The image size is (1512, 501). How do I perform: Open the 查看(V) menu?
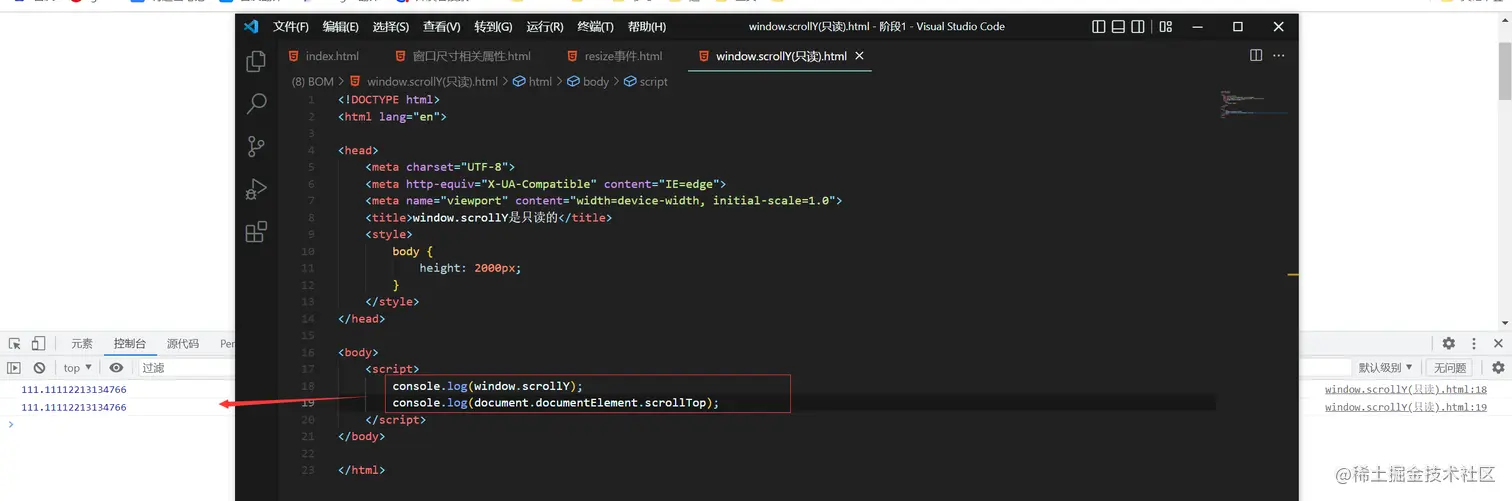[441, 27]
